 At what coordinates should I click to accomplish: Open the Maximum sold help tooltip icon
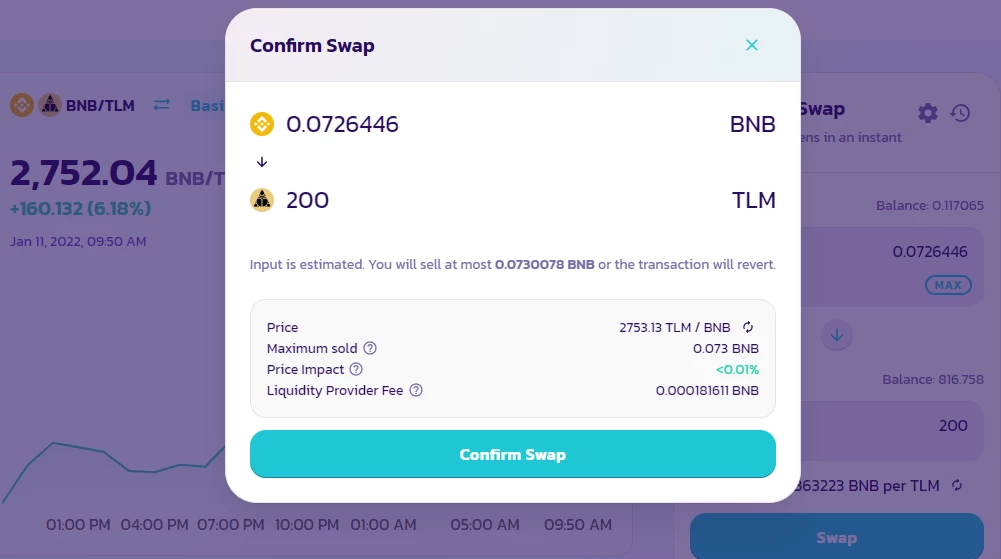coord(370,348)
